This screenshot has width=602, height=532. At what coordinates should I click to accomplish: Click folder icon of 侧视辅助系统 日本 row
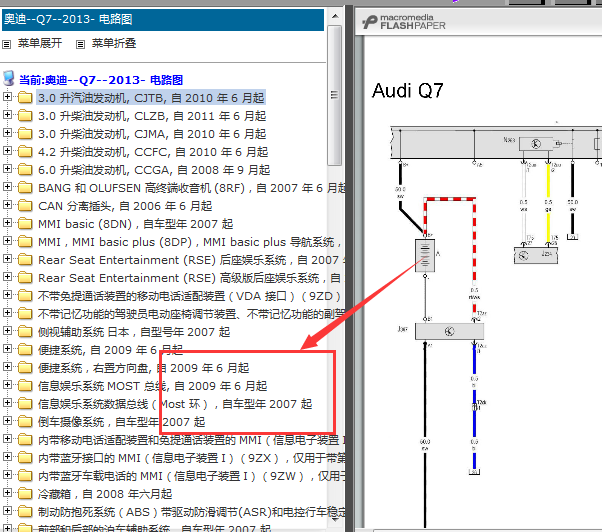click(x=25, y=332)
